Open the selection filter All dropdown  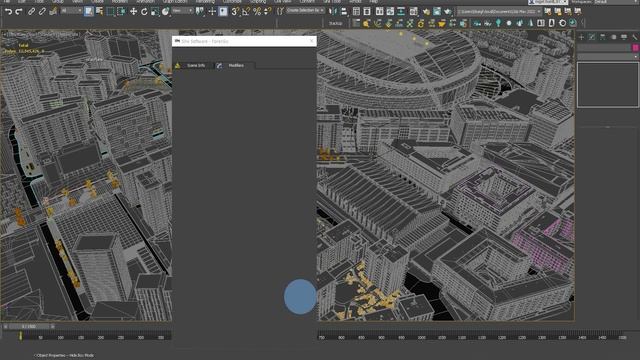(x=71, y=11)
